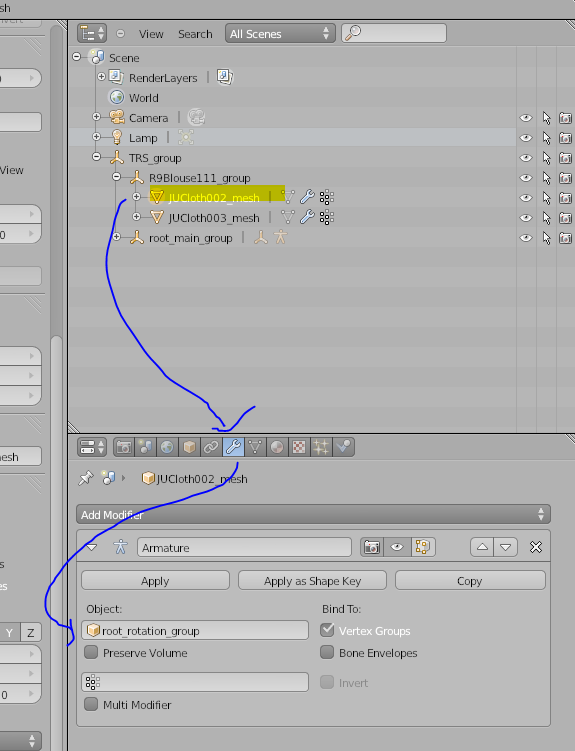Screen dimensions: 575x751
Task: Open the Object properties tab
Action: point(189,447)
